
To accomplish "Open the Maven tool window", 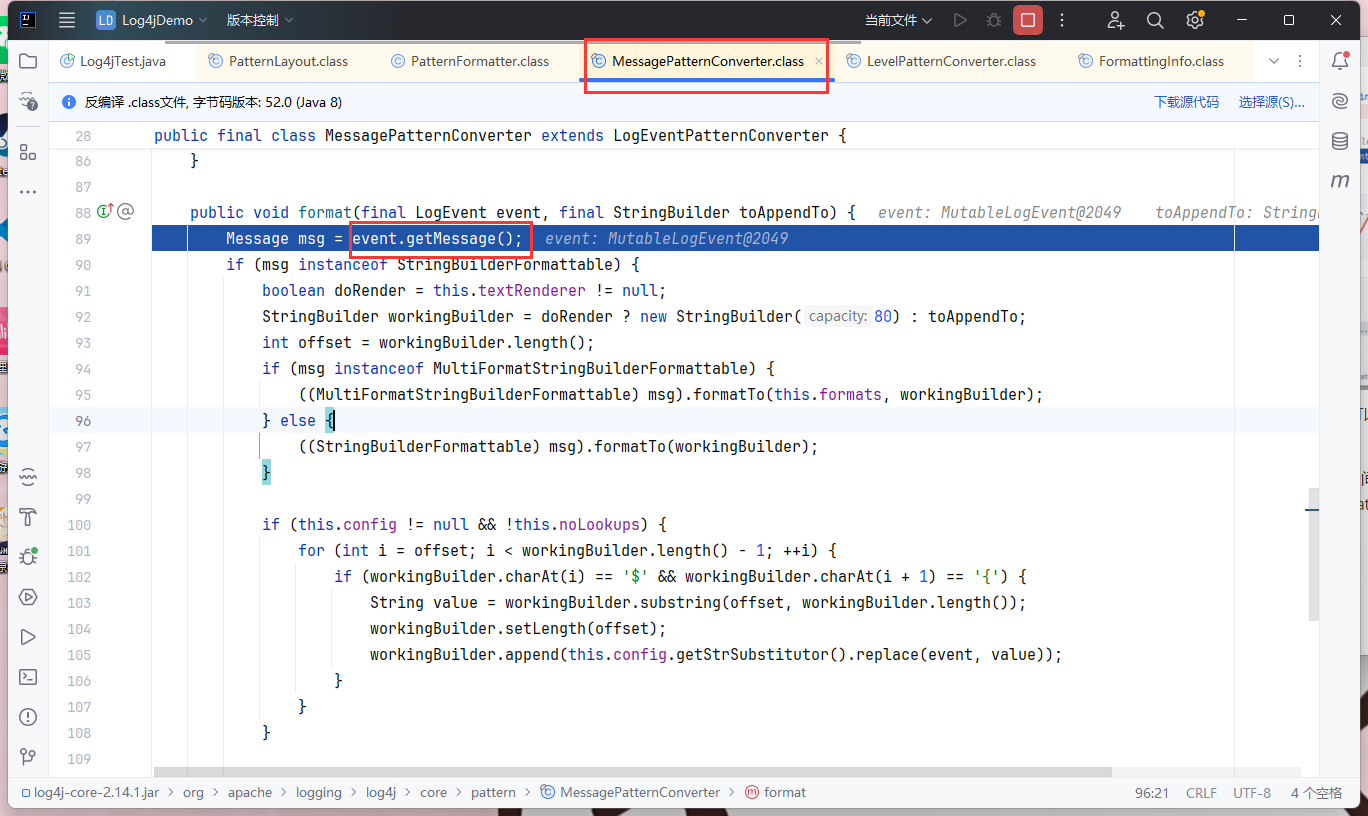I will 1340,181.
